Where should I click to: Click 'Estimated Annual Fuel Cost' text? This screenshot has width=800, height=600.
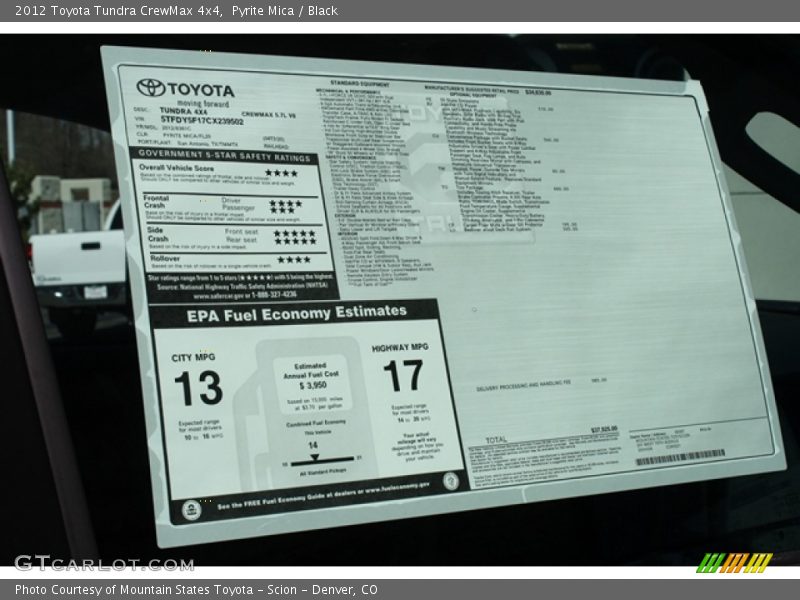(311, 370)
